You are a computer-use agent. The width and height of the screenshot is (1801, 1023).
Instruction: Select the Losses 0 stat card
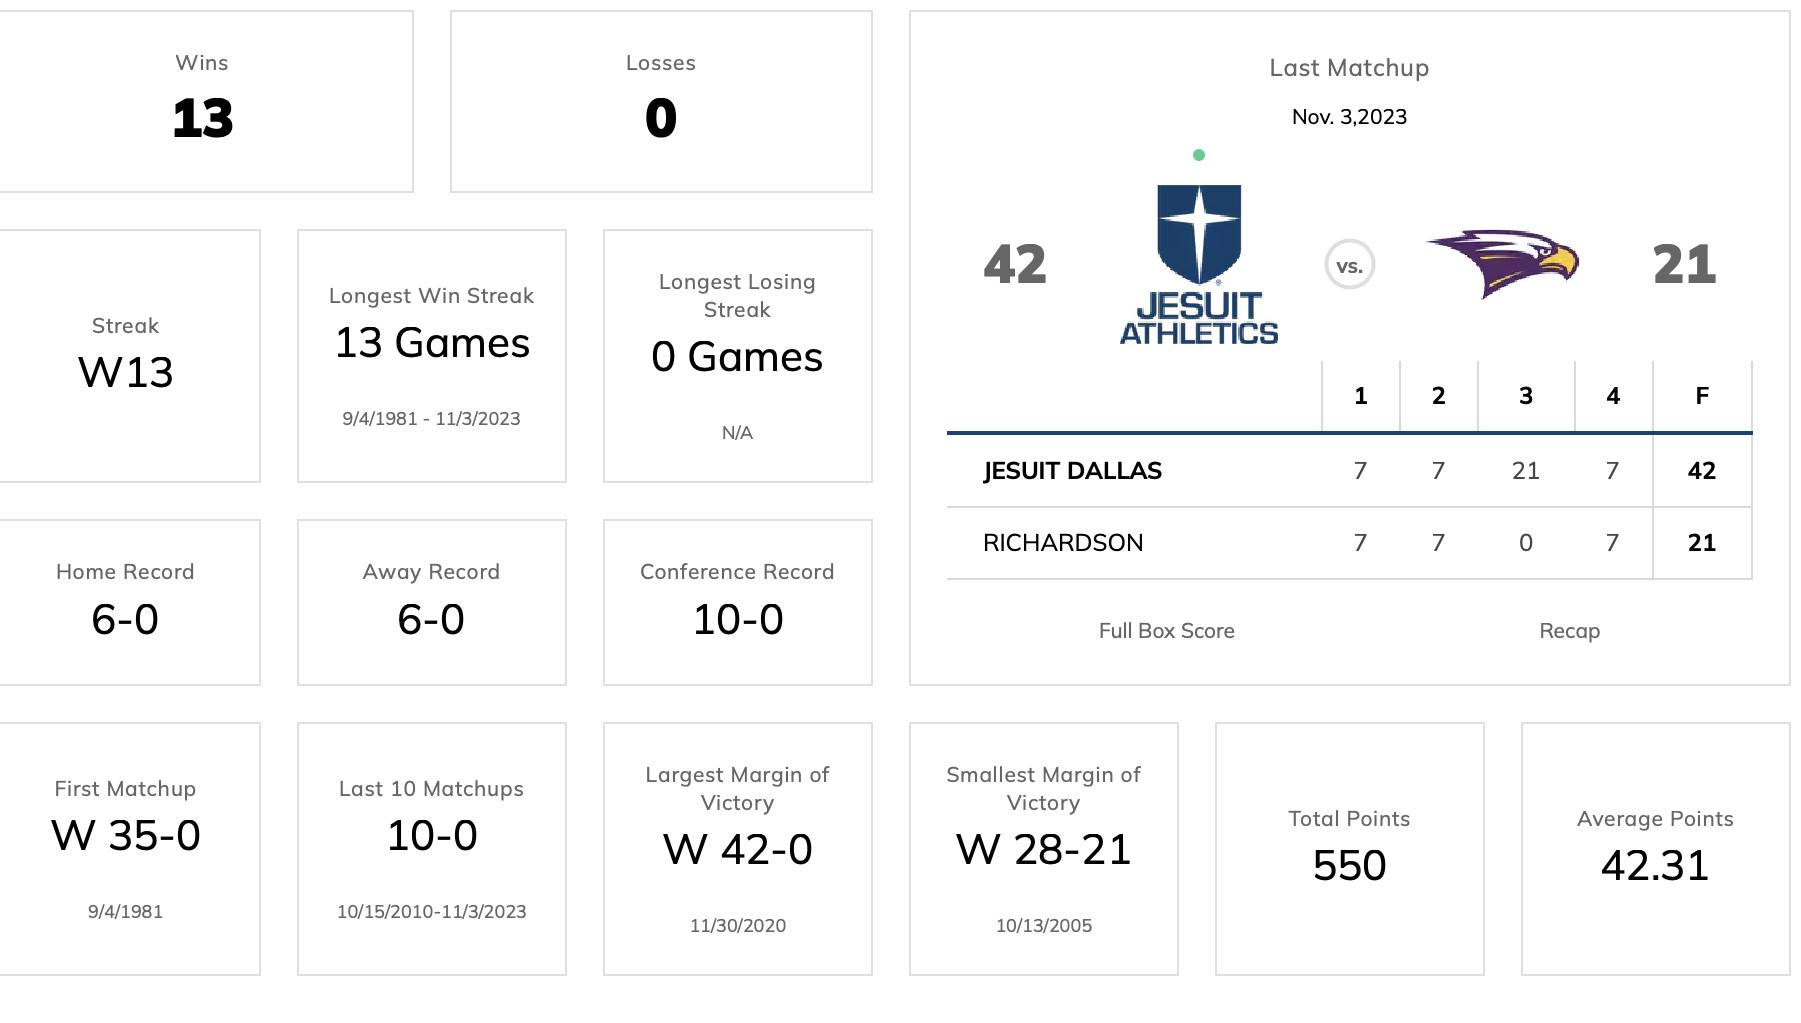[x=661, y=101]
